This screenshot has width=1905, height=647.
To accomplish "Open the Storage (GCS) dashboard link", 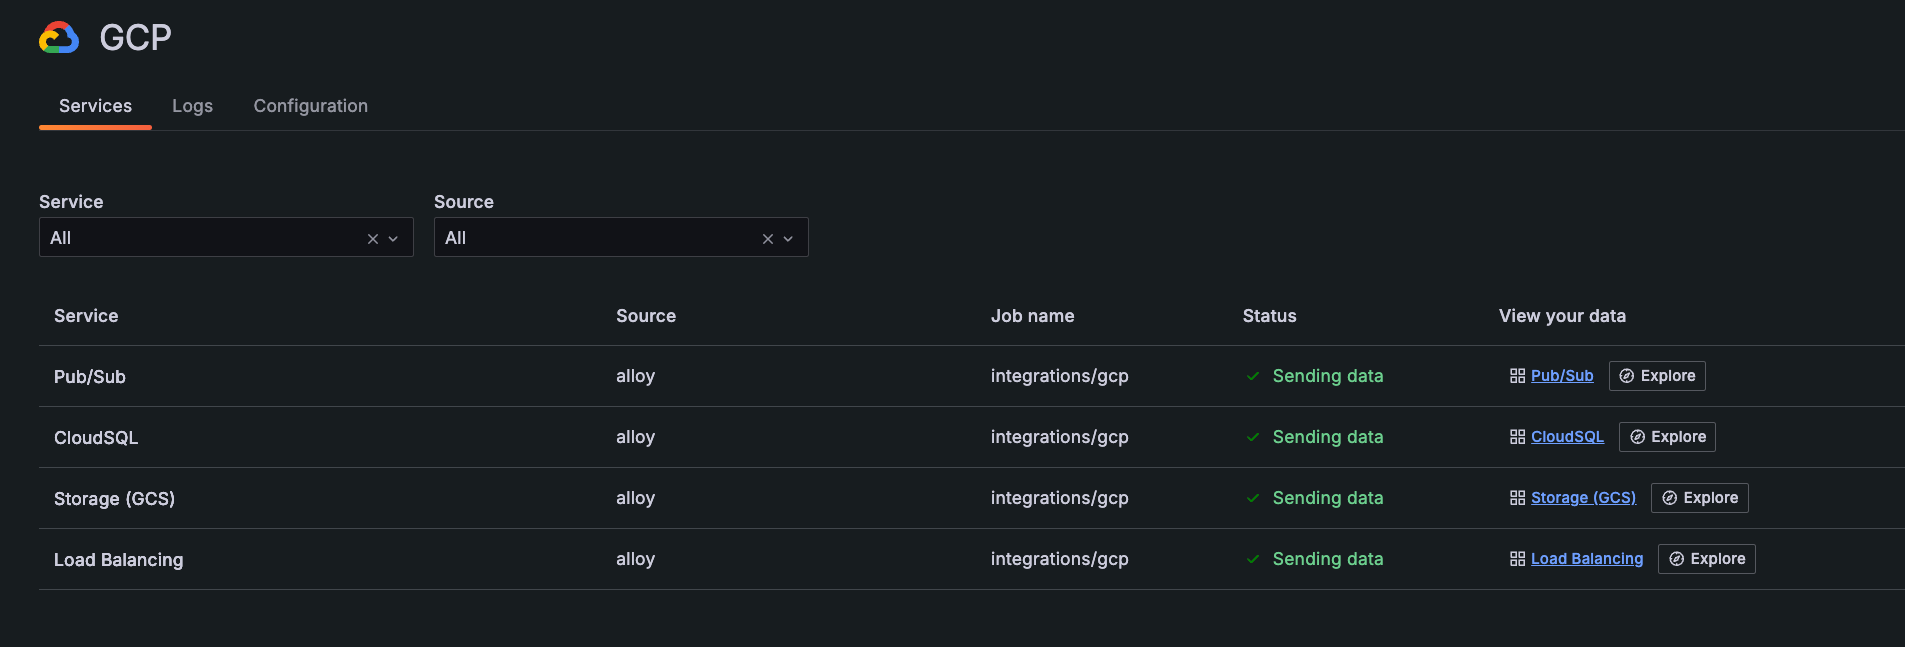I will 1583,498.
